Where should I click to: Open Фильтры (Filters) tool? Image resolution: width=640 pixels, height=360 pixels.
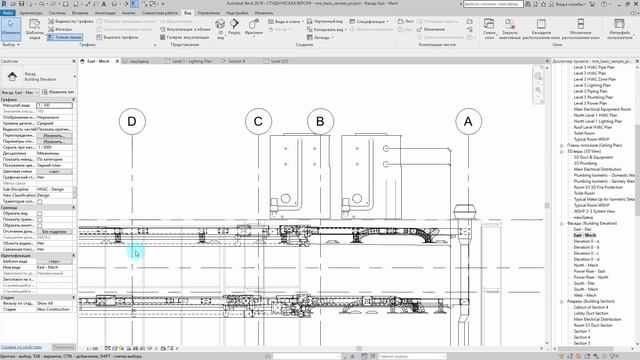tap(60, 29)
